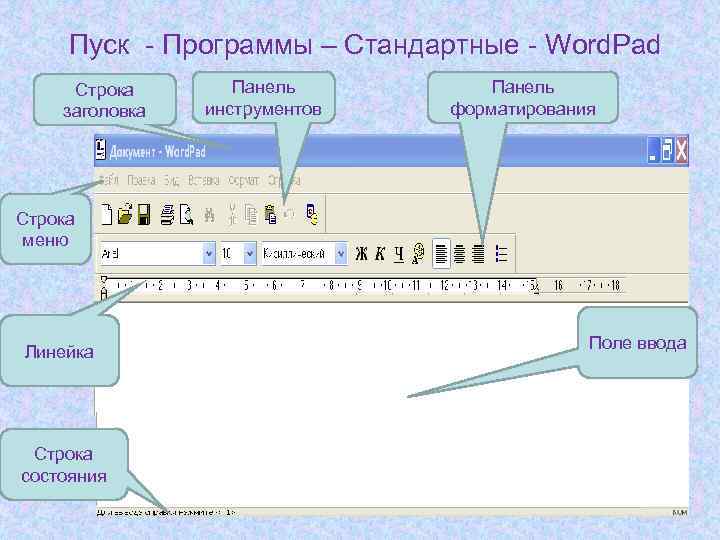Click the ruler at the 10 mark
Viewport: 720px width, 540px height.
[x=387, y=286]
